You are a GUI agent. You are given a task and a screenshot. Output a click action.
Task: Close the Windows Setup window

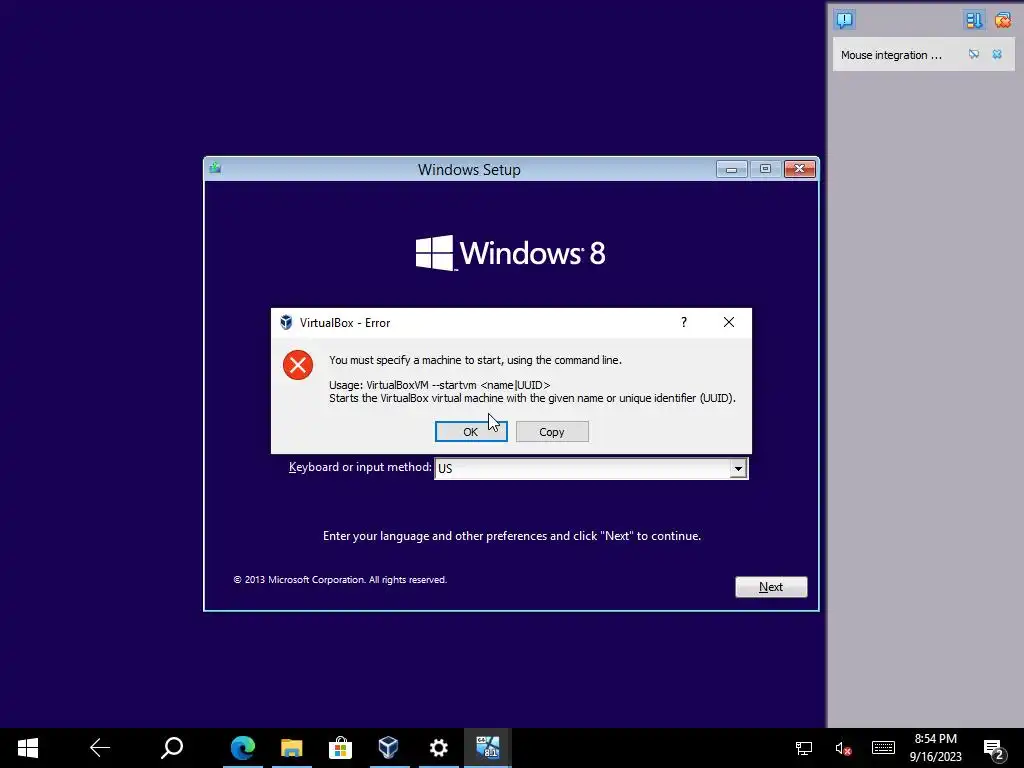(x=799, y=169)
